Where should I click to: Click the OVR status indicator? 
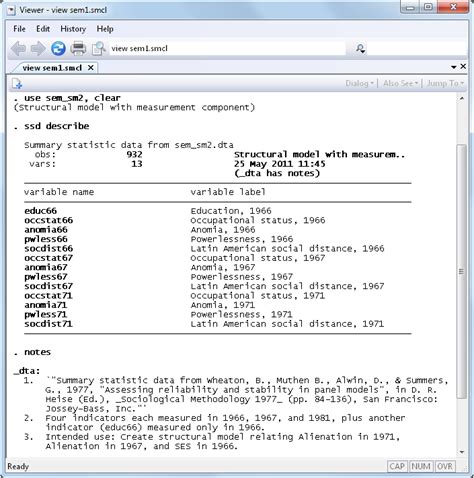tap(445, 466)
